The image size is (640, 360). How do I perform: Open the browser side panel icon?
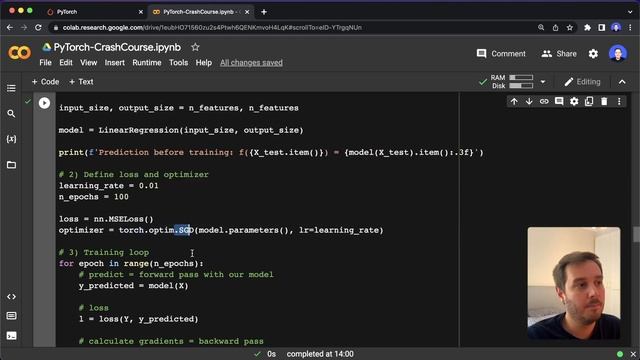(602, 28)
